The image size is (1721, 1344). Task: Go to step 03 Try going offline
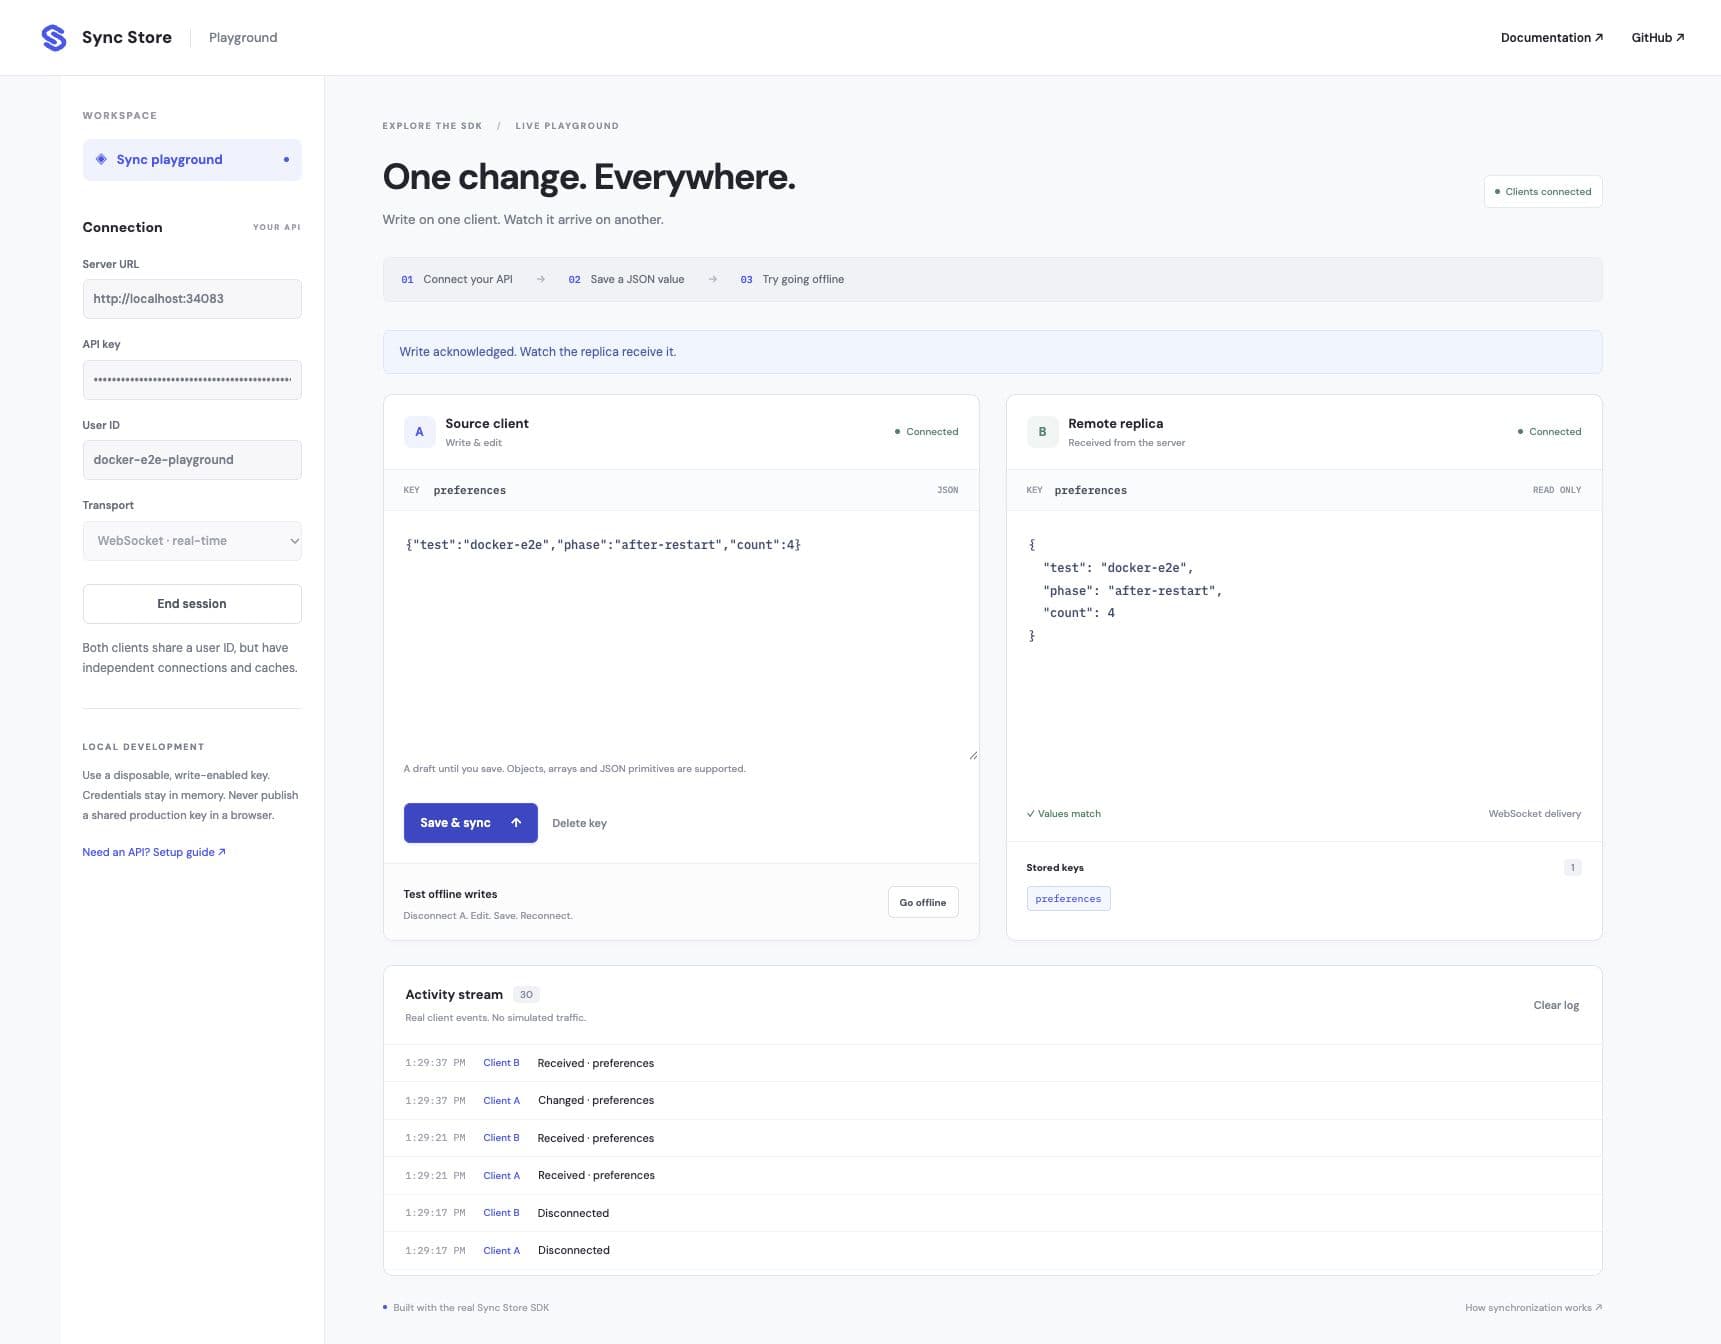pos(792,279)
